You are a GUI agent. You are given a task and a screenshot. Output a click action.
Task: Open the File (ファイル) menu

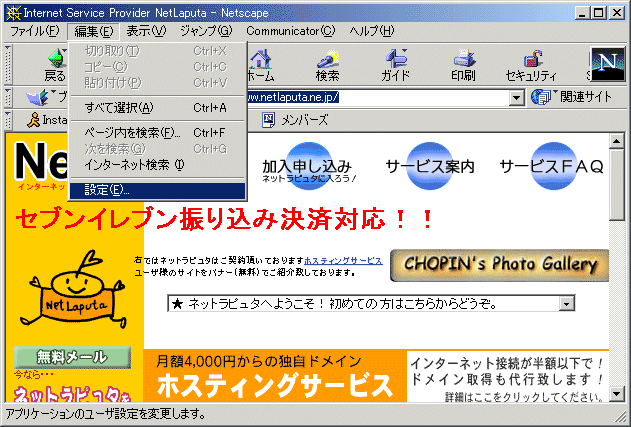(x=34, y=31)
